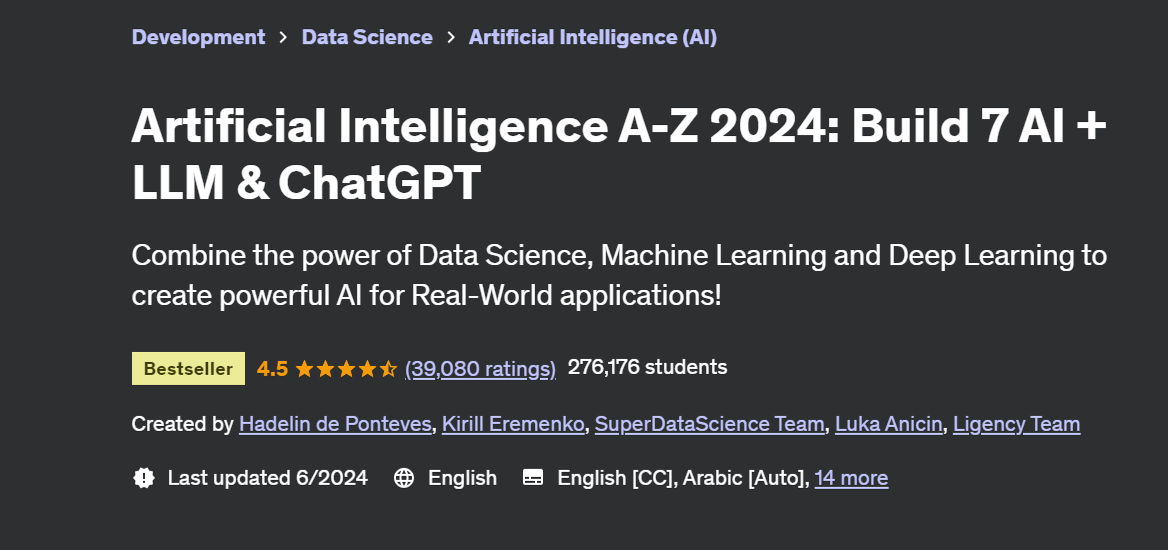Click the half-filled fifth rating star
The height and width of the screenshot is (550, 1168).
point(388,368)
